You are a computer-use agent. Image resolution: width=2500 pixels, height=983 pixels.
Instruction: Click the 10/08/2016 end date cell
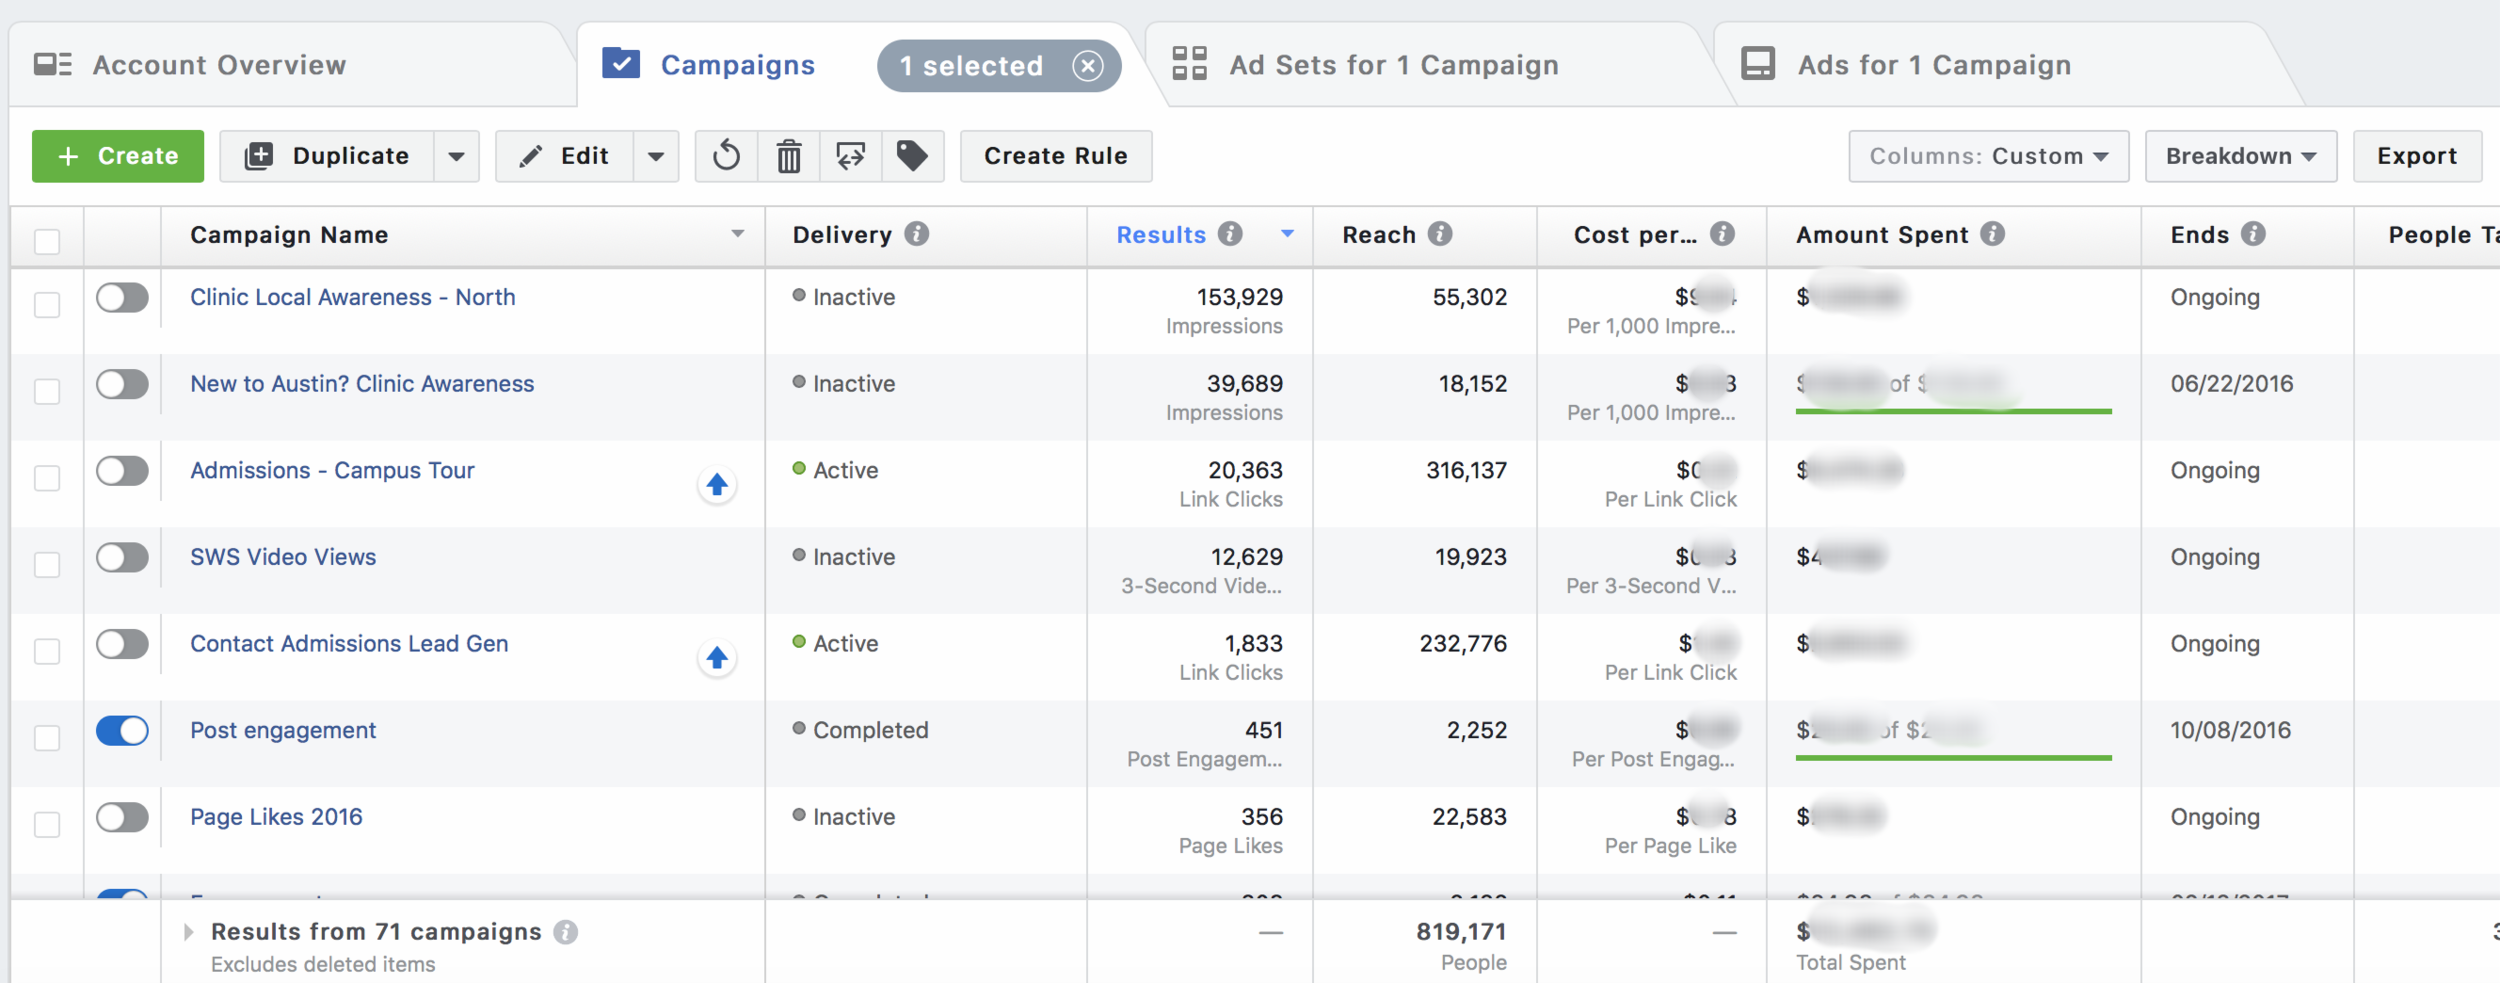tap(2230, 731)
